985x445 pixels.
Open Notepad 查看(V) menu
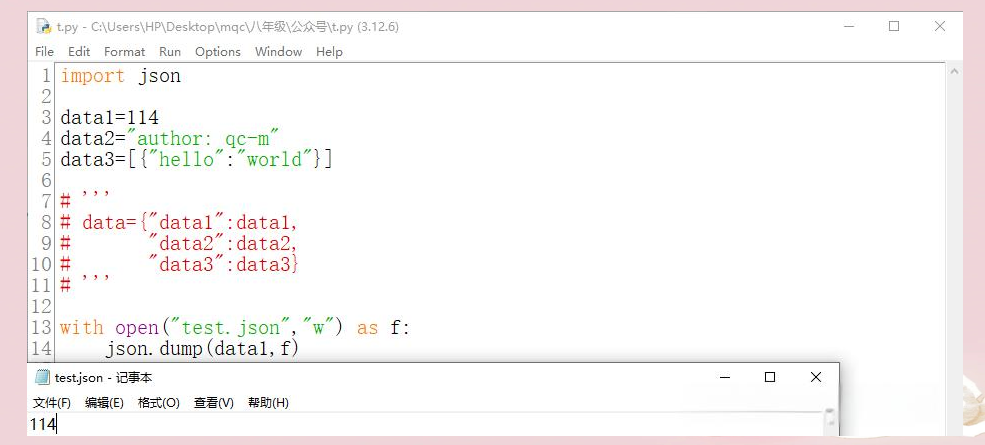click(214, 402)
